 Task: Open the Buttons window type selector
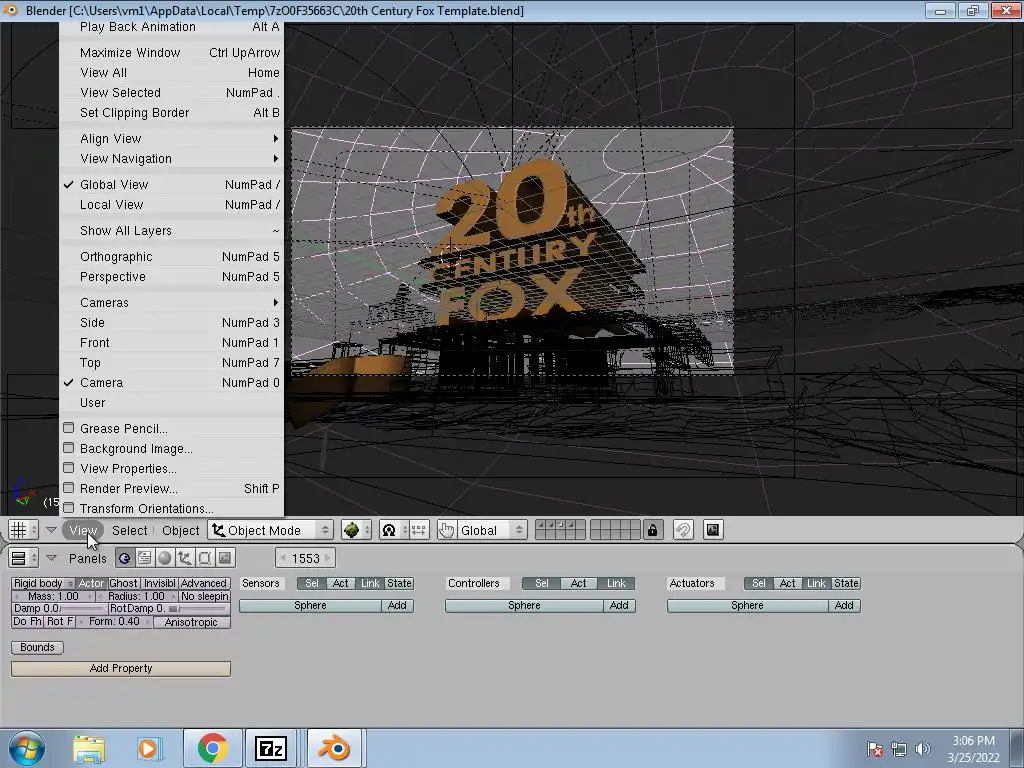[x=23, y=558]
